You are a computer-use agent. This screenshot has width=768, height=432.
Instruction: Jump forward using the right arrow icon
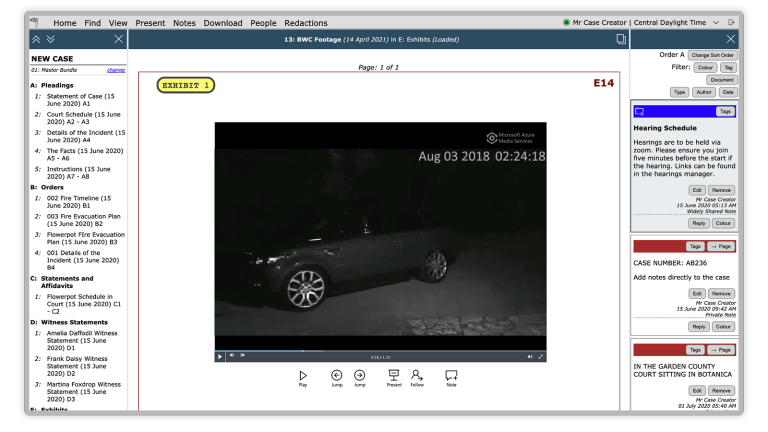pyautogui.click(x=360, y=375)
